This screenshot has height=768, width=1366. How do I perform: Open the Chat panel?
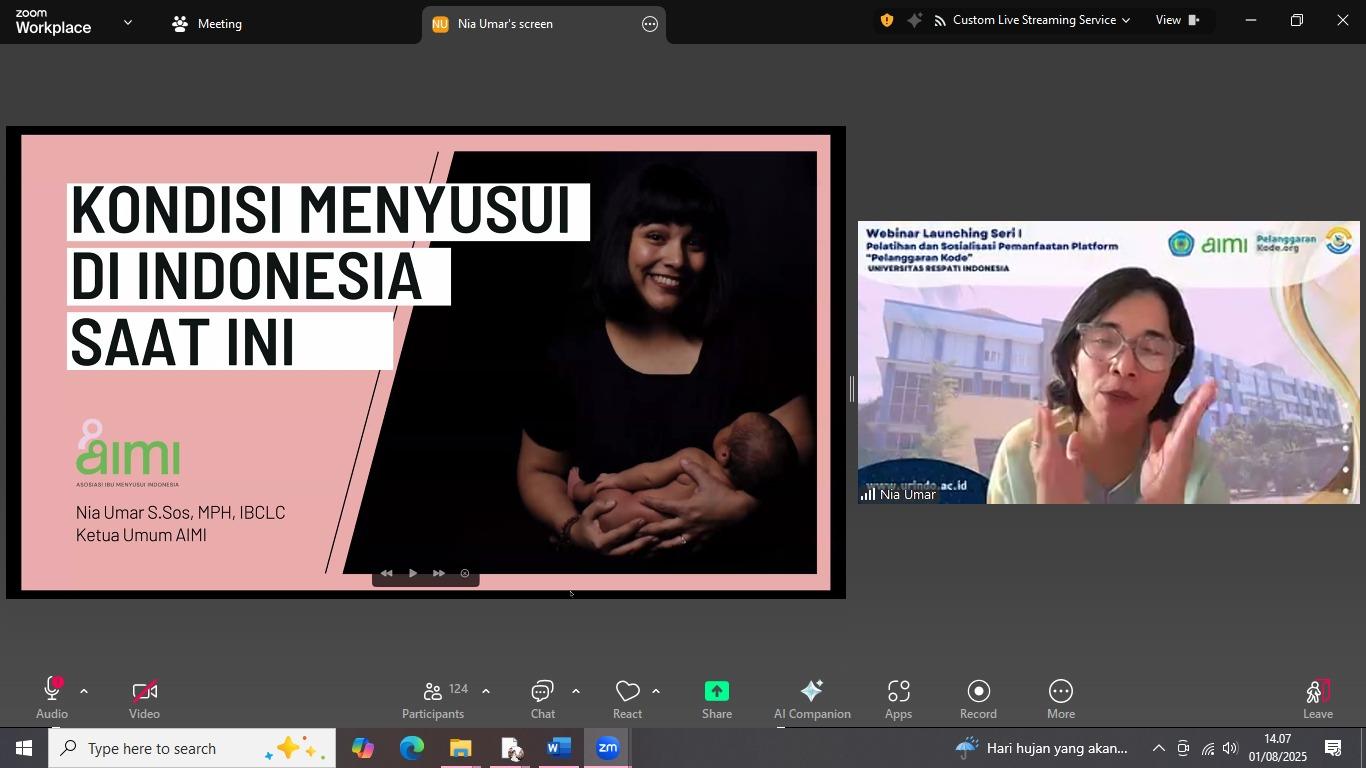[541, 697]
